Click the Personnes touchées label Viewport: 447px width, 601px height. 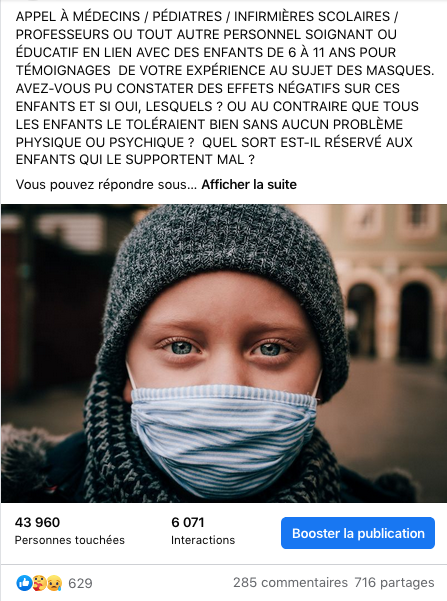point(70,540)
